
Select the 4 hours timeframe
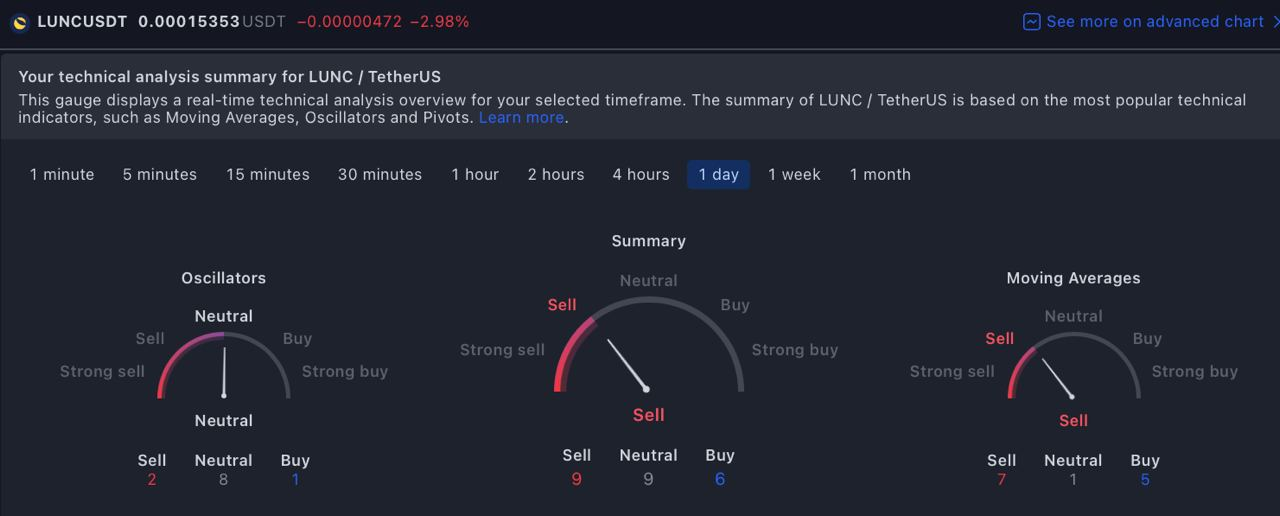pyautogui.click(x=641, y=175)
